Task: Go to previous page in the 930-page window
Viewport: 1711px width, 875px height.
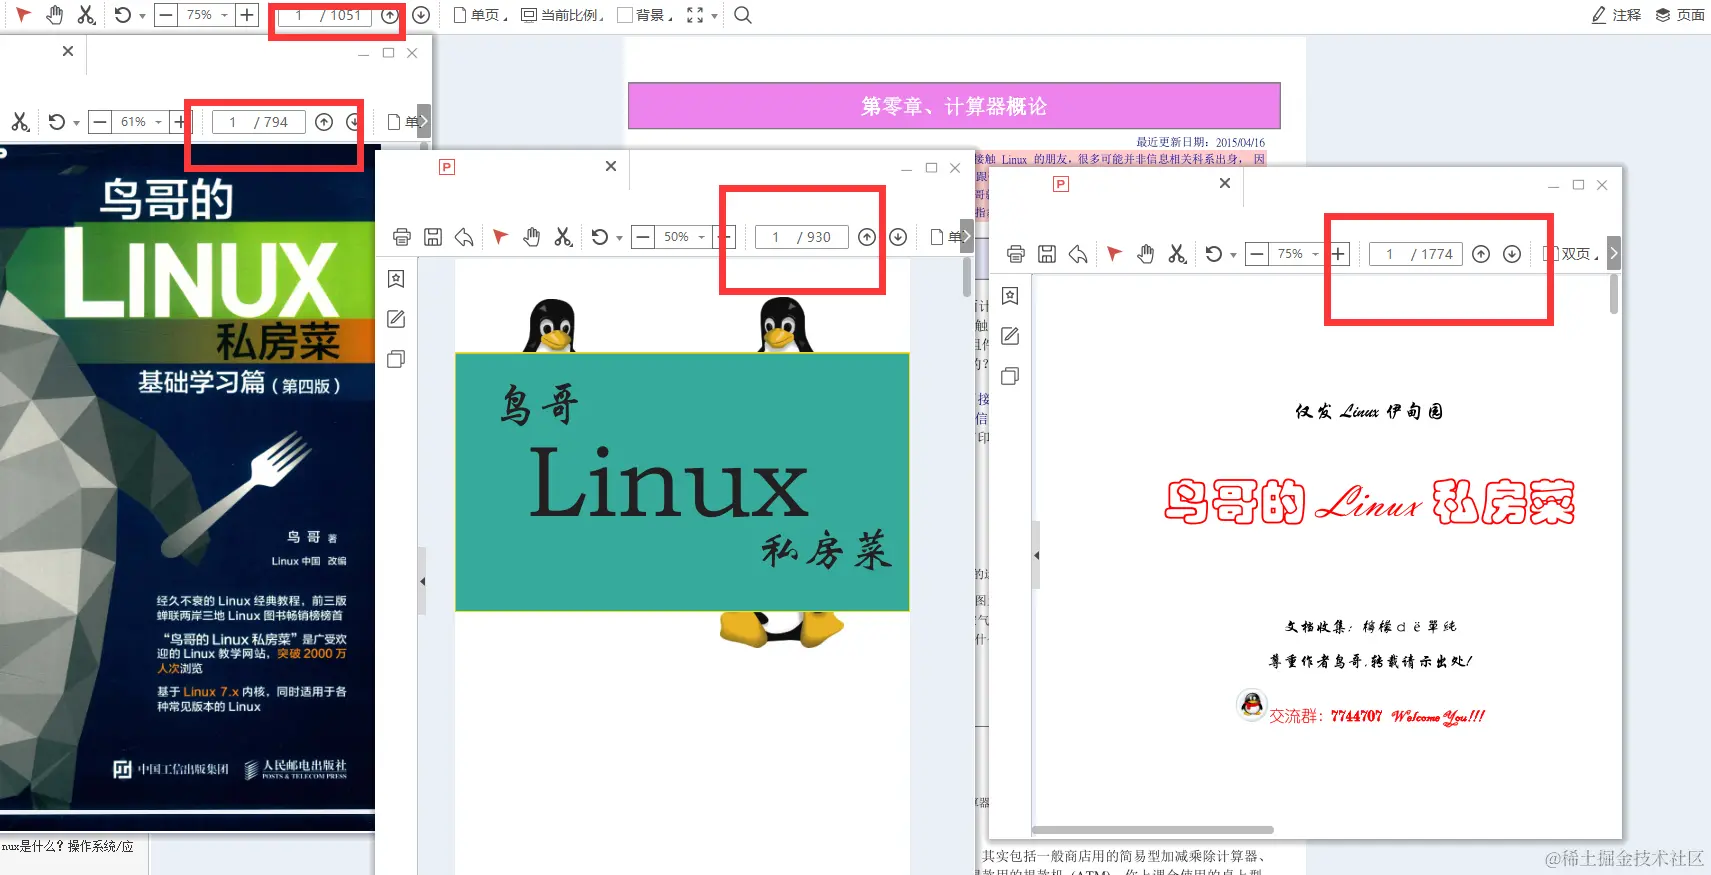Action: [x=867, y=237]
